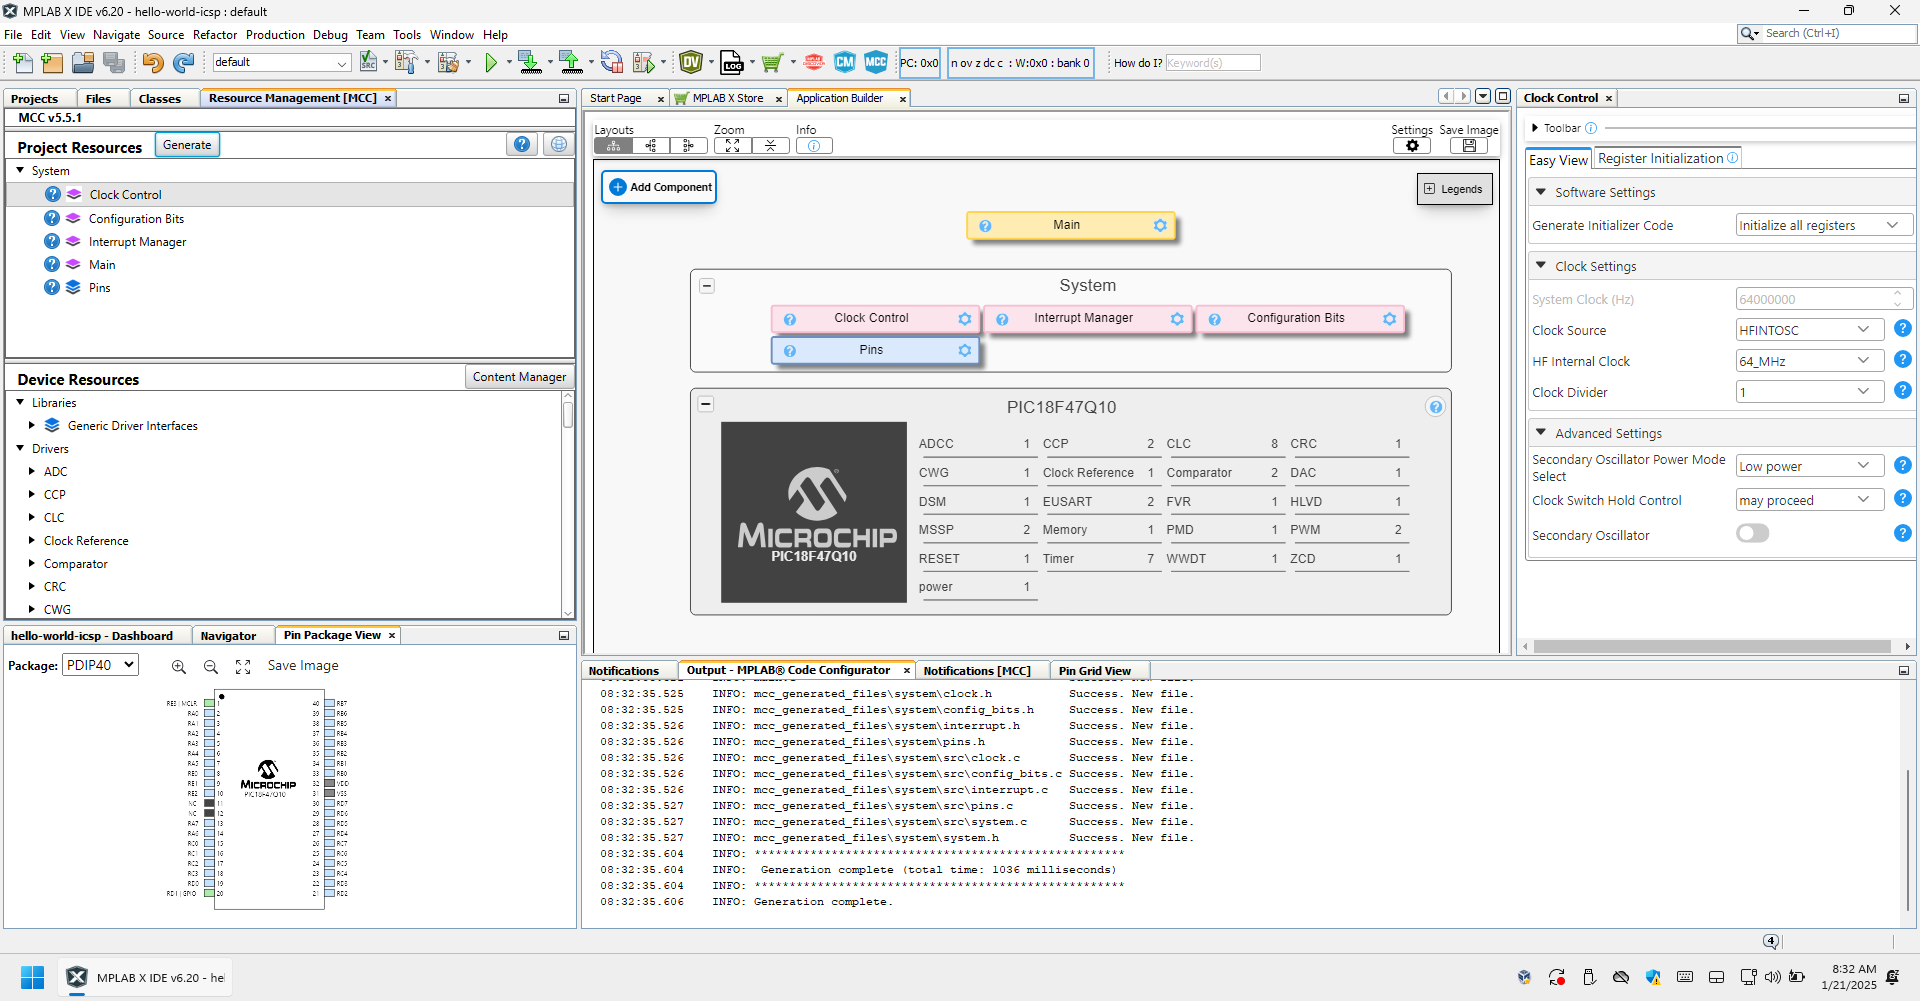The height and width of the screenshot is (1001, 1920).
Task: Zoom in on the pin package view
Action: click(179, 667)
